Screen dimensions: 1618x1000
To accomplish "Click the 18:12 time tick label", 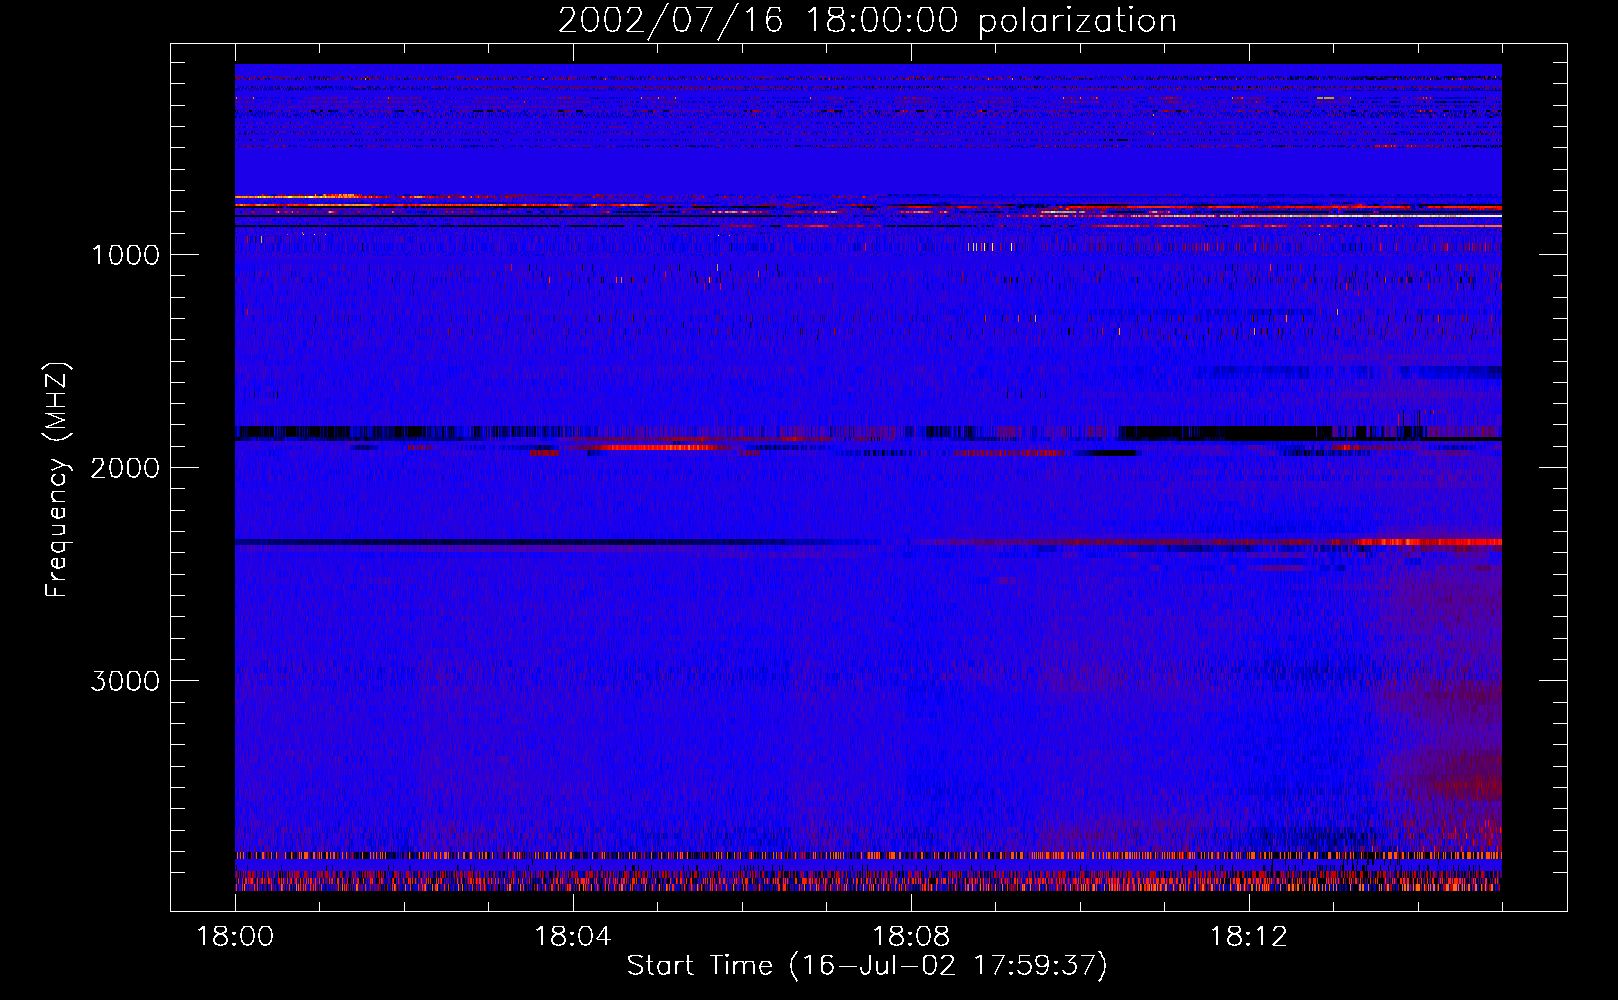I will click(x=1249, y=937).
